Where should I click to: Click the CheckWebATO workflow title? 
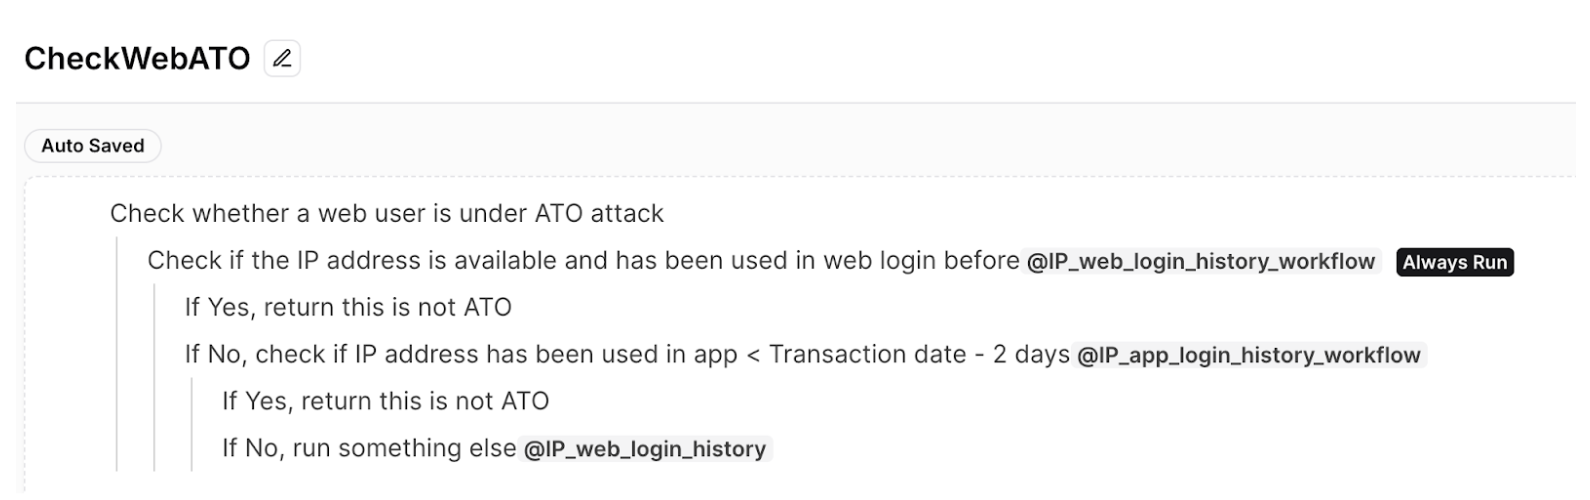[137, 59]
